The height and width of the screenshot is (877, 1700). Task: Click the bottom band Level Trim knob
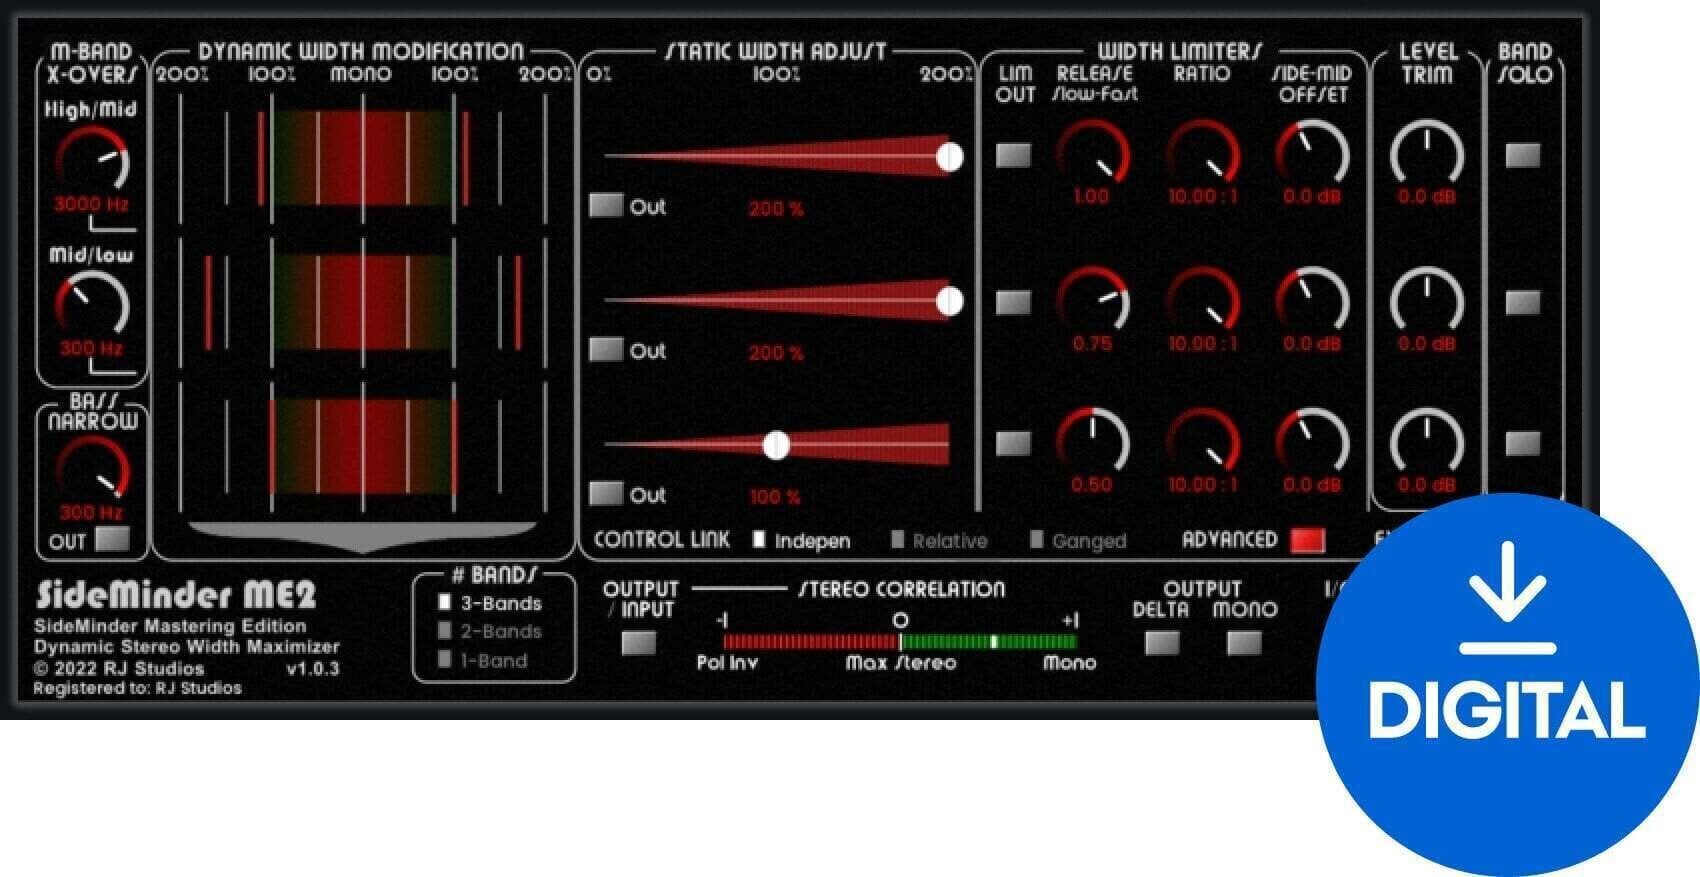1427,442
